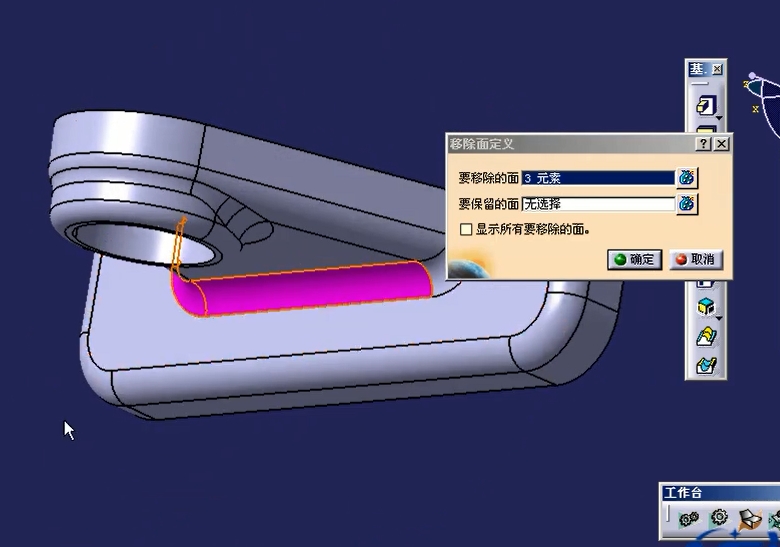Click the help question-mark button in dialog
The image size is (780, 547).
[x=702, y=144]
